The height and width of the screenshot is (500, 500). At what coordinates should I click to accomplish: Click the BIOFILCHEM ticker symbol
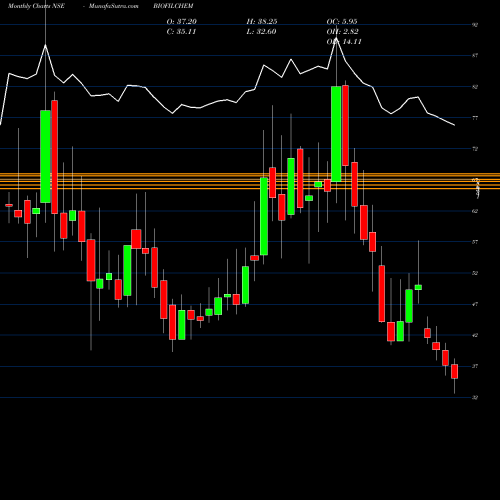point(173,6)
